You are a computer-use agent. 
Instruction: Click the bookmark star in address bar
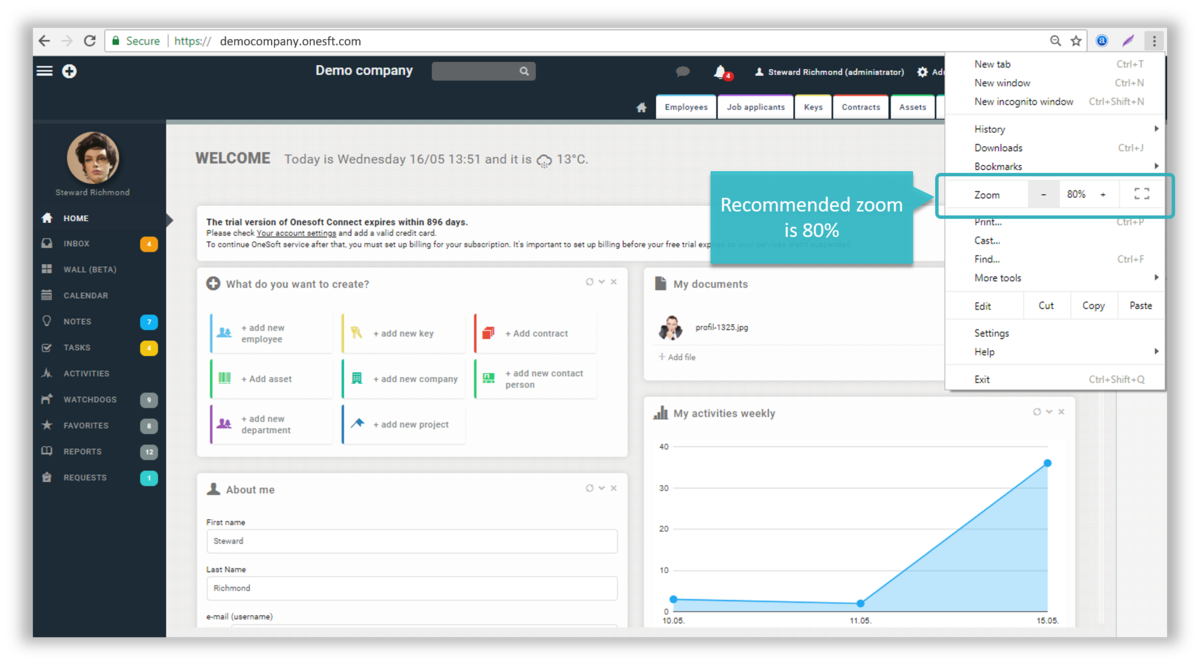[x=1076, y=41]
